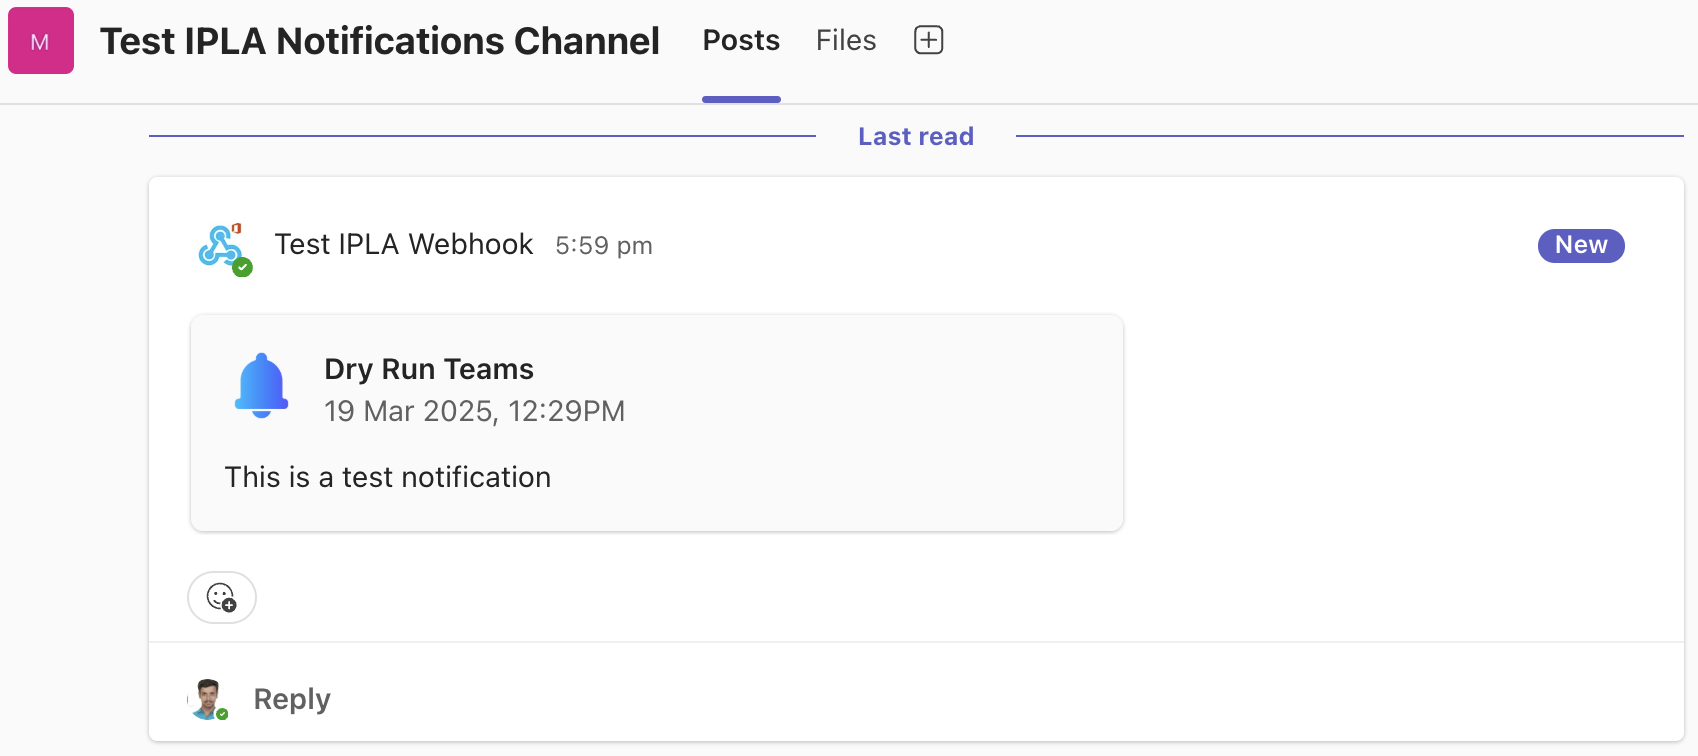Screen dimensions: 1698x756
Task: Click the 19 Mar 2025 card date
Action: pos(475,411)
